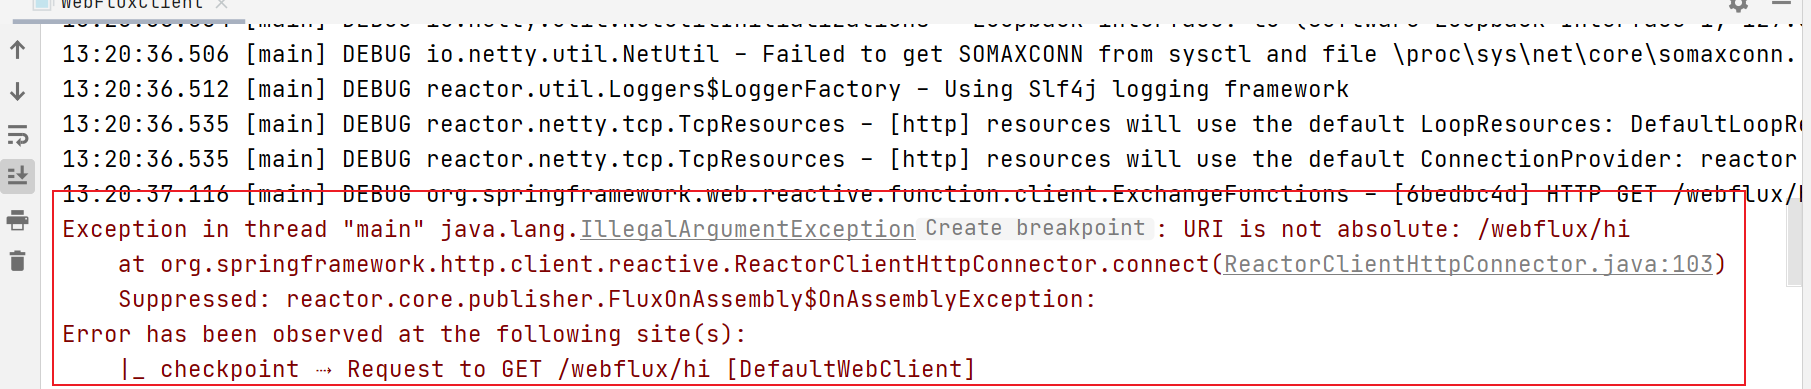Click the 'Suppressed: FluxOnAssembly$OnAssemblyException' line

[607, 299]
